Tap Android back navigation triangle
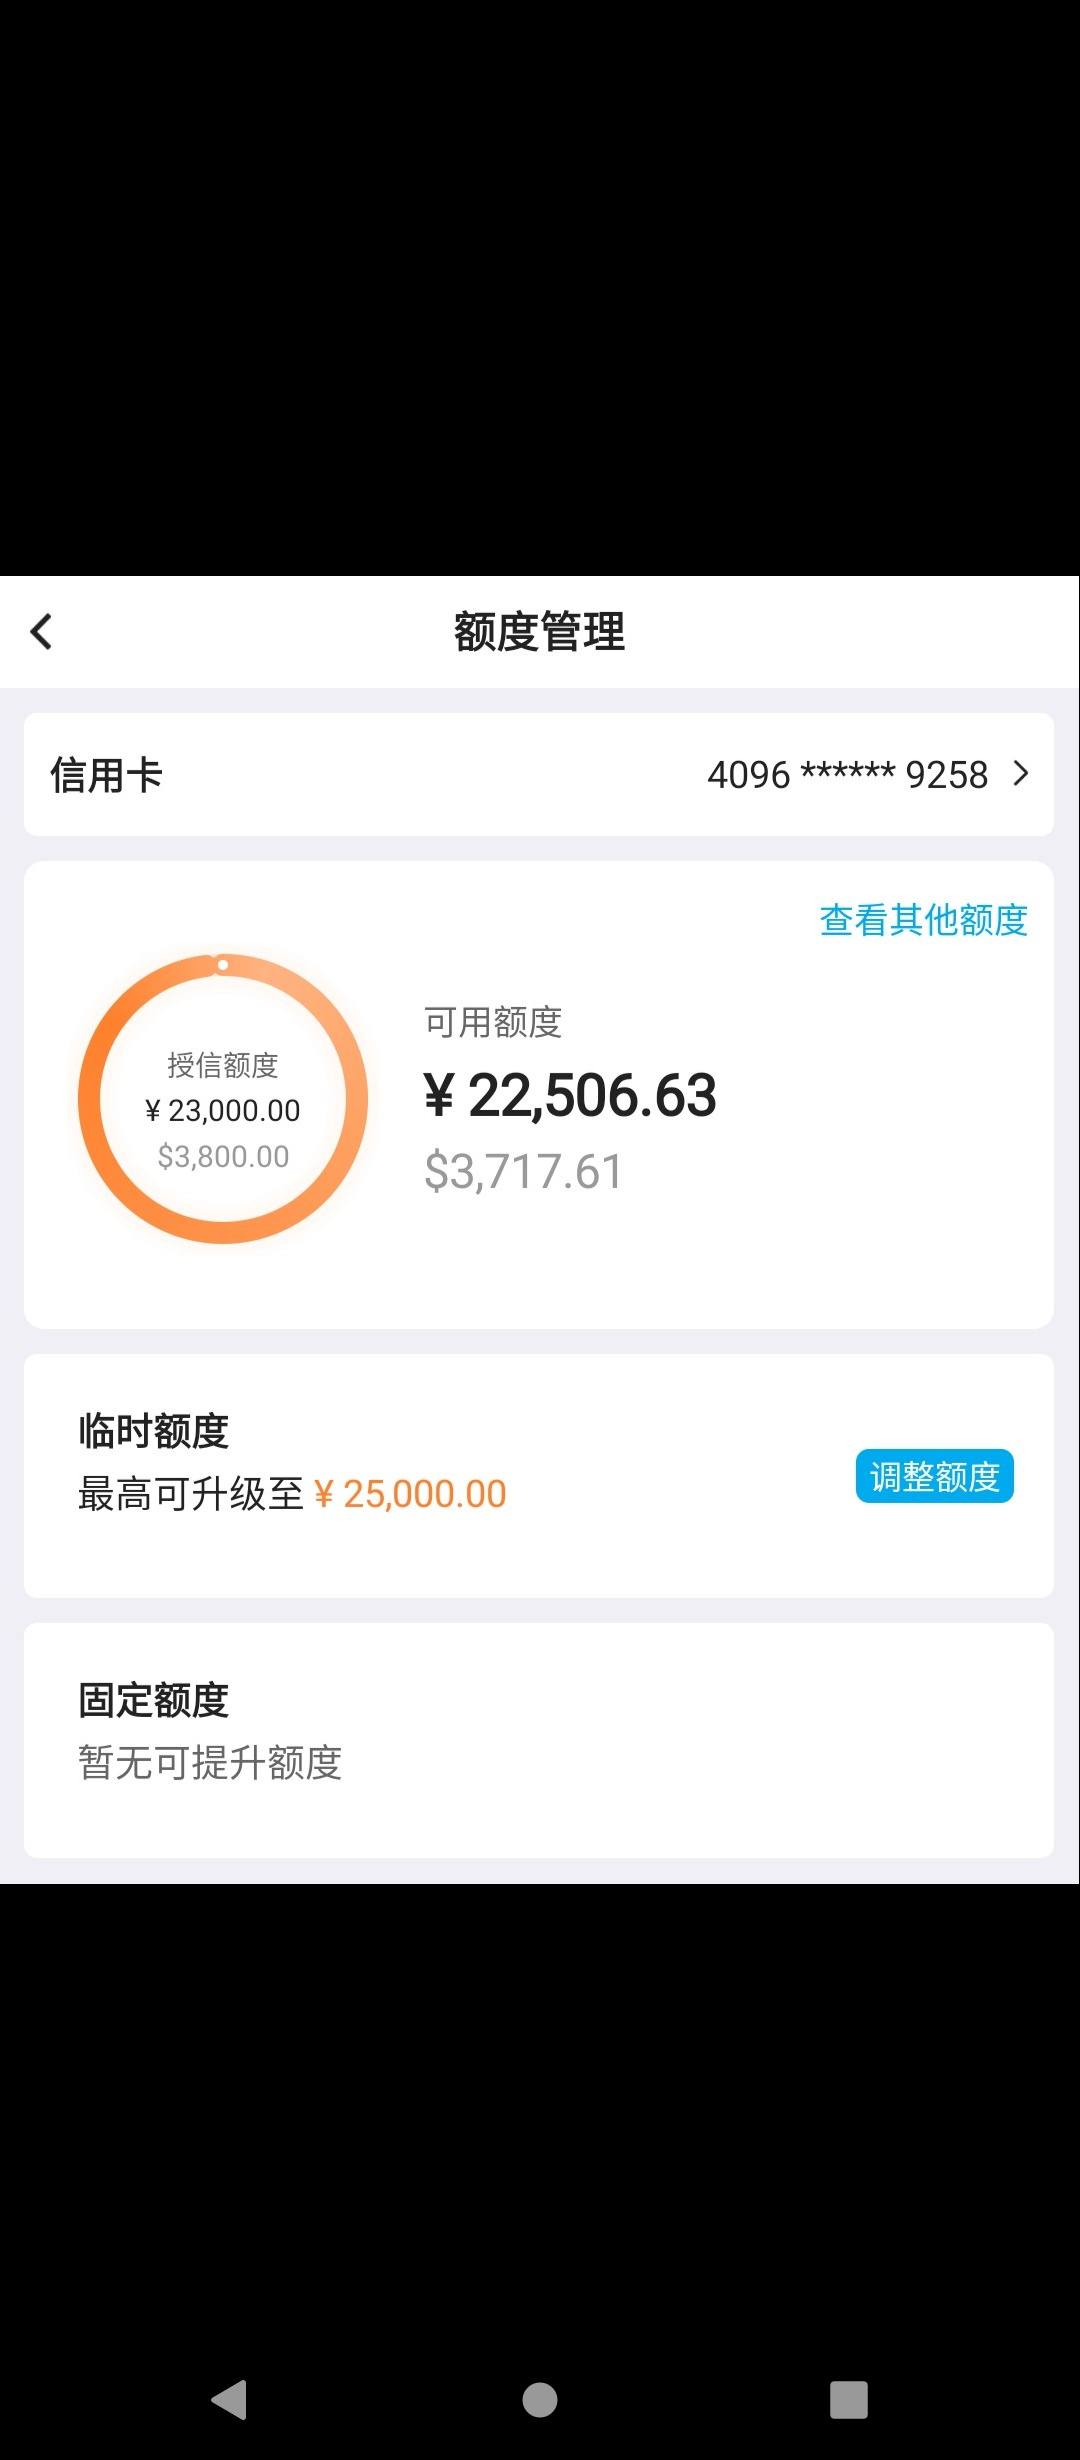 click(229, 2399)
